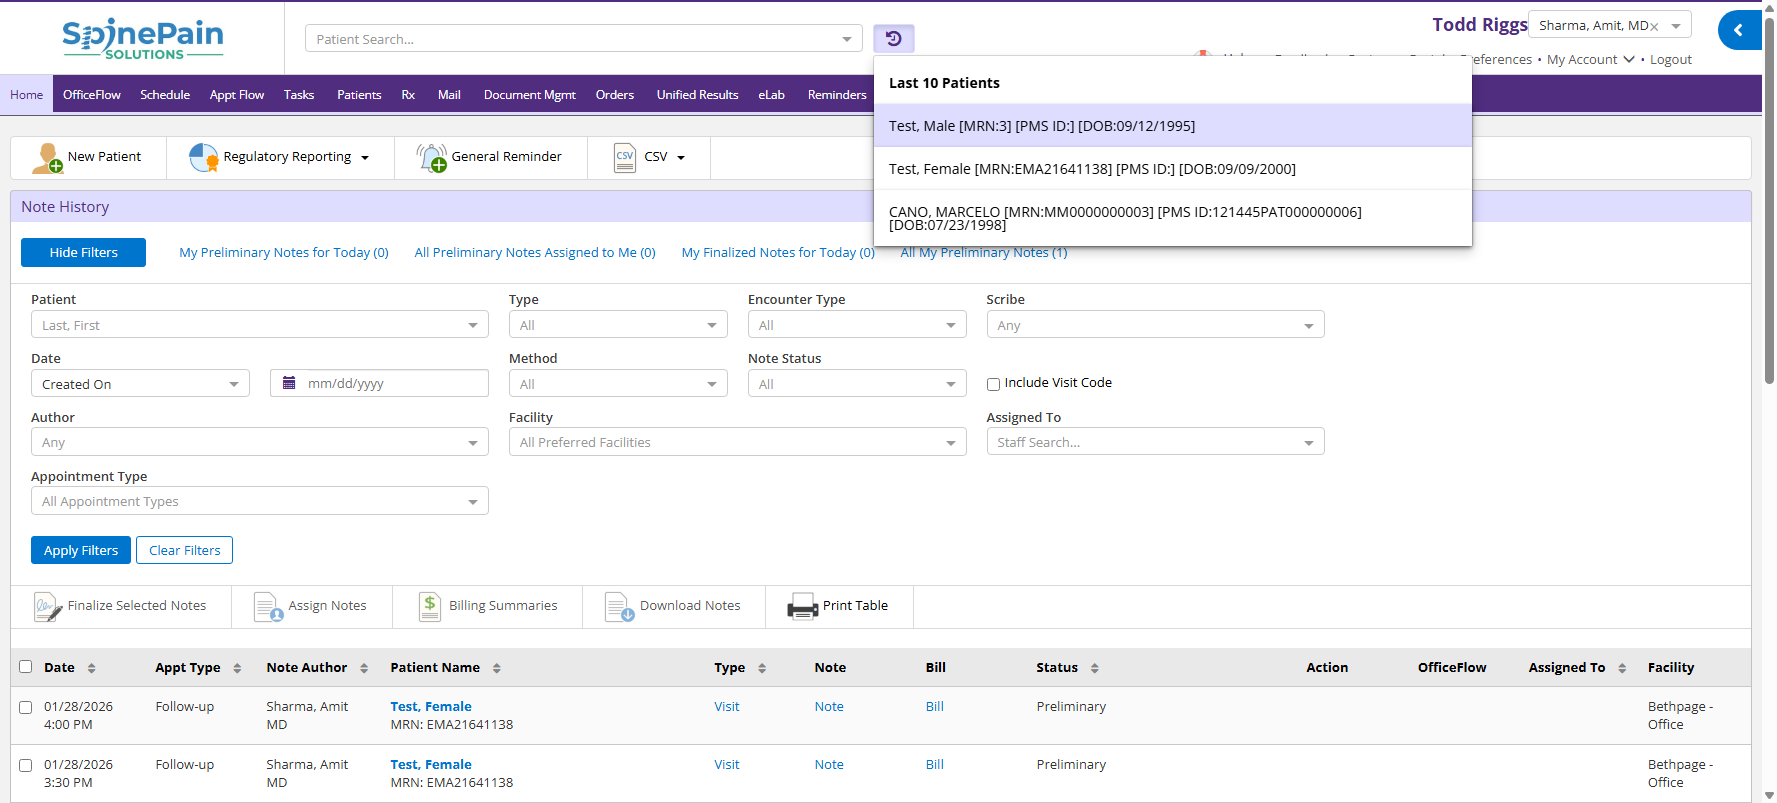Open the Schedule menu tab
The height and width of the screenshot is (803, 1777).
(165, 95)
